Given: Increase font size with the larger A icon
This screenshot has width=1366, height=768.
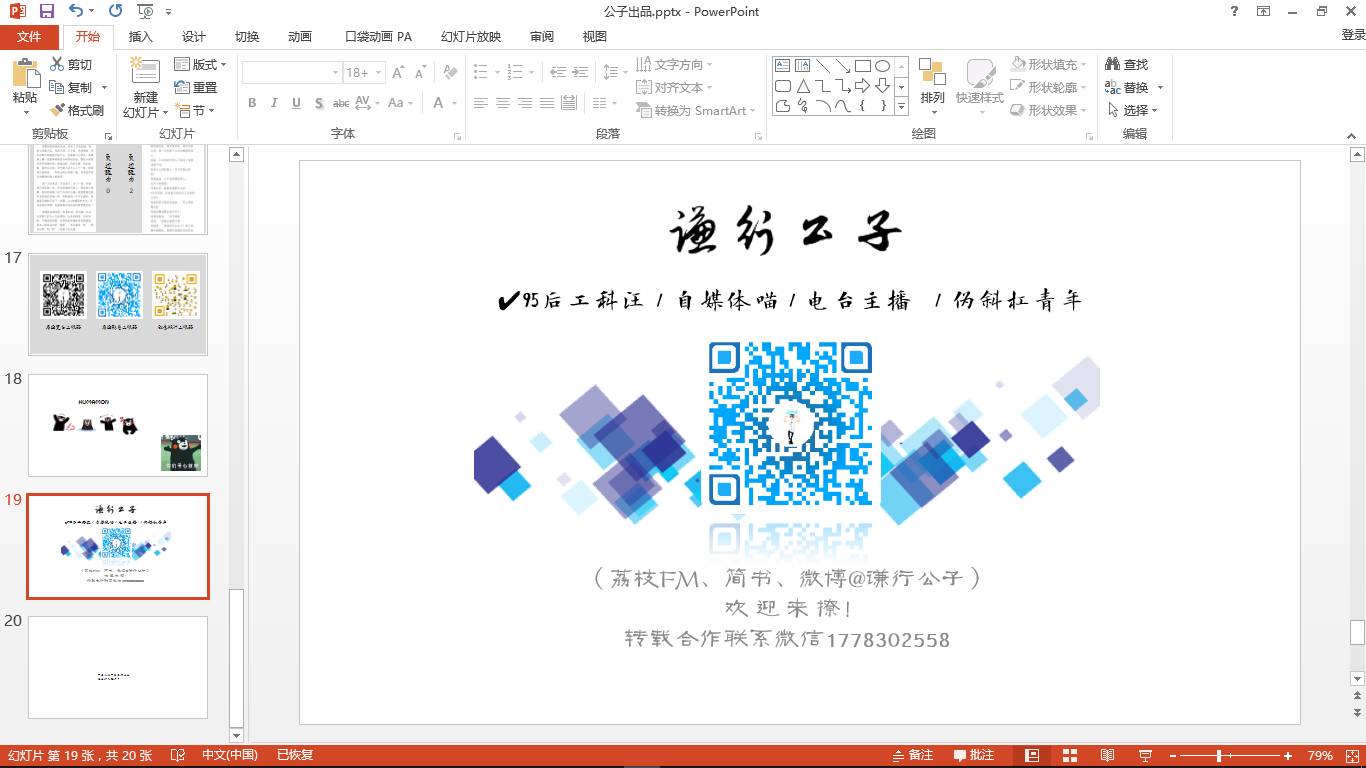Looking at the screenshot, I should [398, 73].
